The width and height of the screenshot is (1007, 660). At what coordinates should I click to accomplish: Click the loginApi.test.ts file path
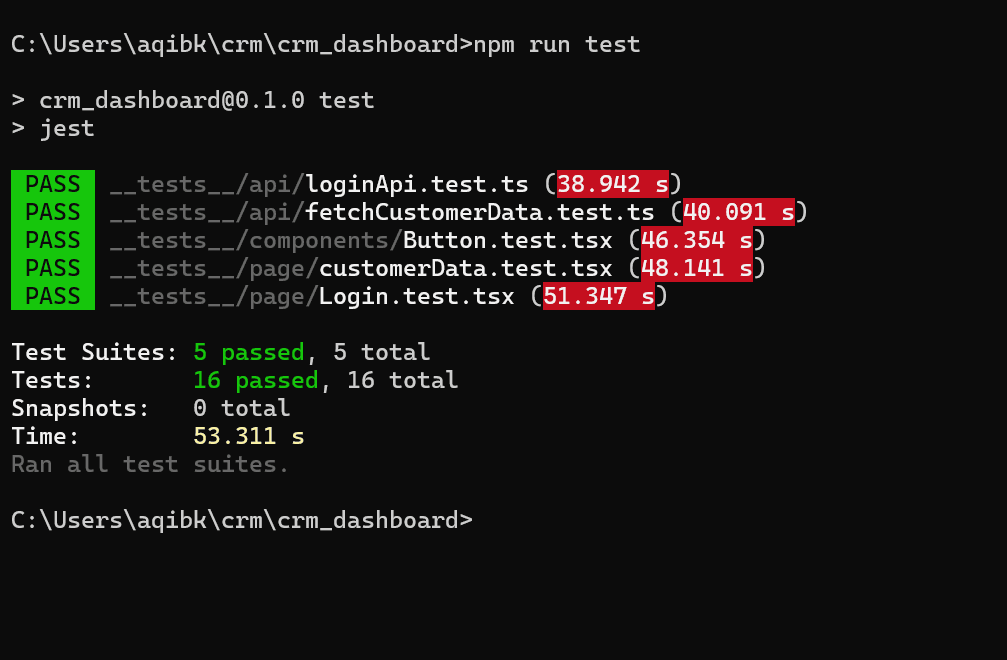pyautogui.click(x=318, y=184)
